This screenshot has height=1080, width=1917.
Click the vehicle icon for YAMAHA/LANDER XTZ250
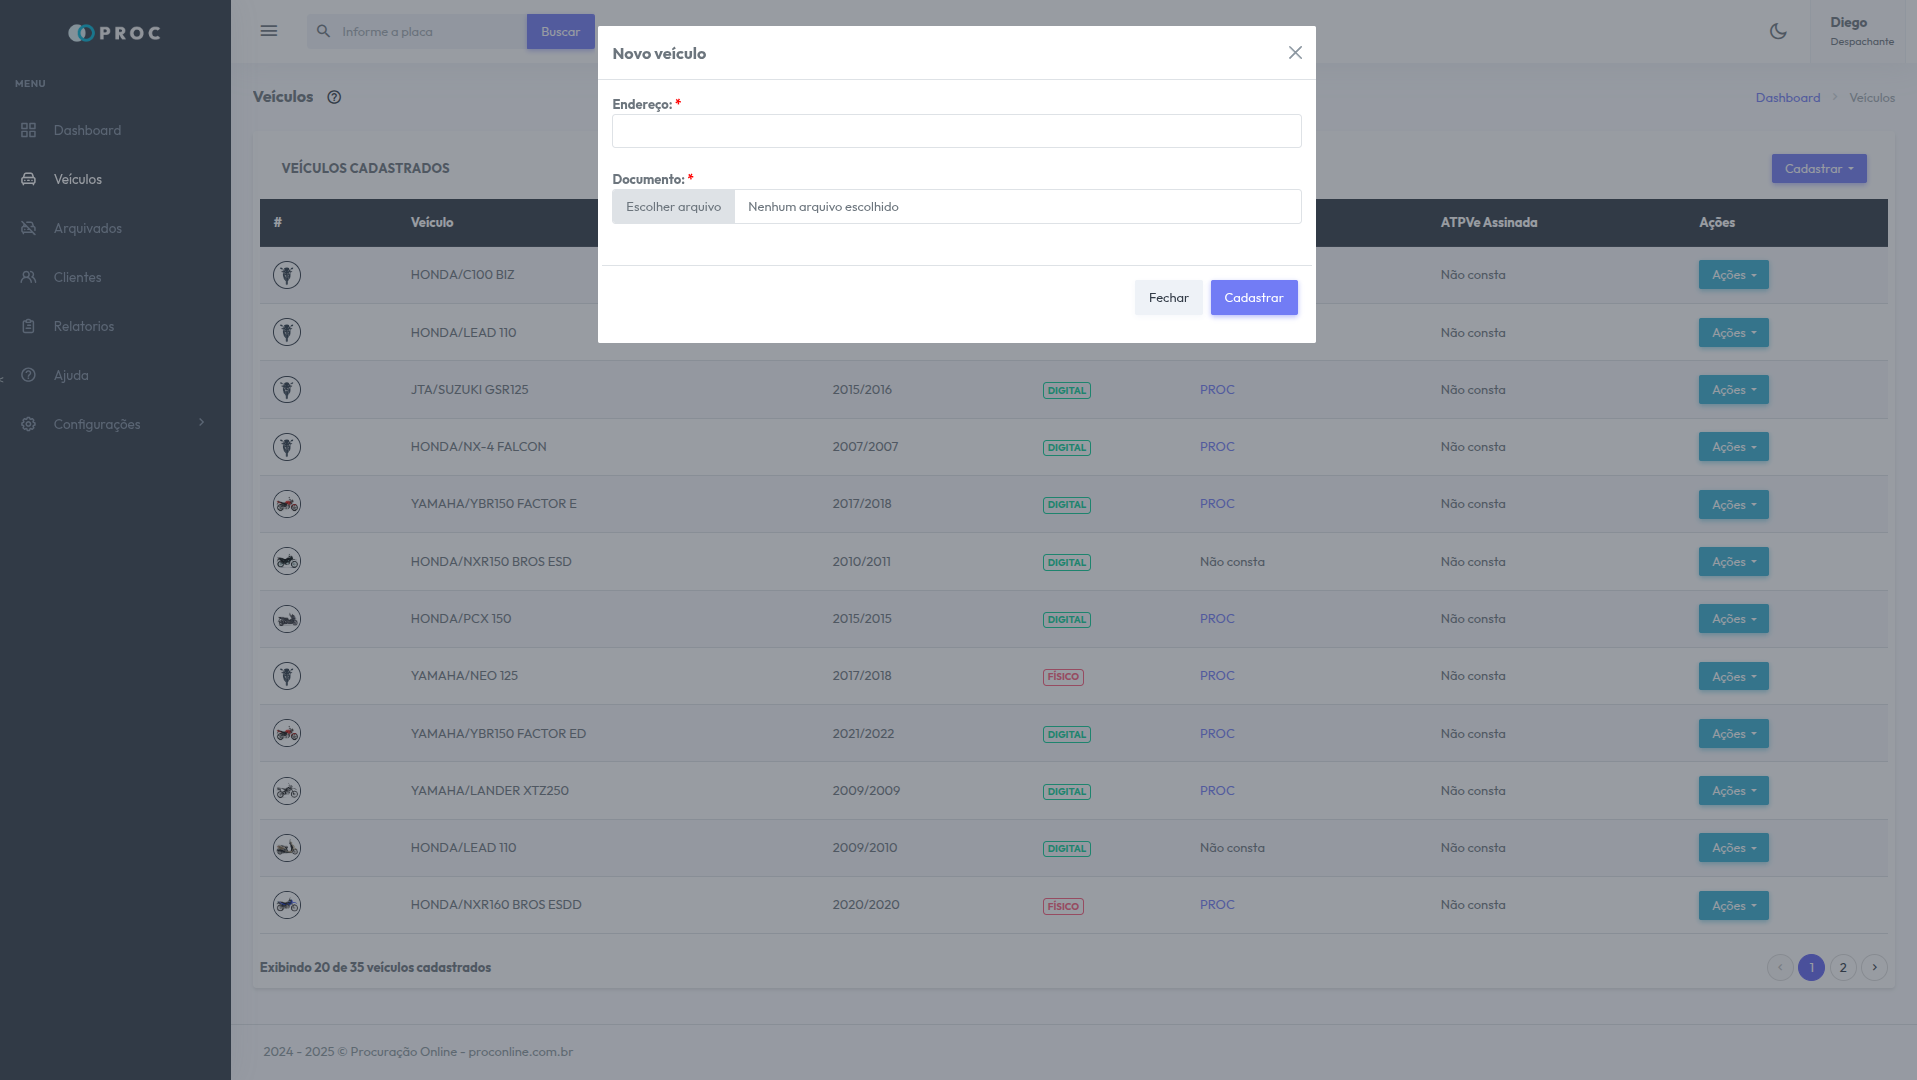[287, 791]
